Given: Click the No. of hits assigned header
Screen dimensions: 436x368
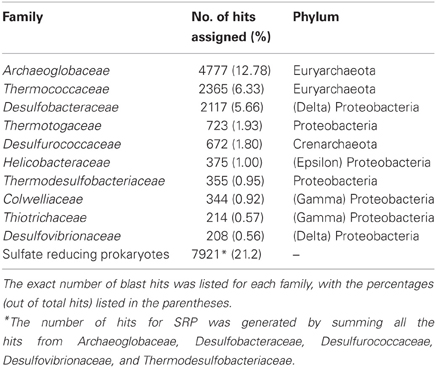Looking at the screenshot, I should 231,27.
